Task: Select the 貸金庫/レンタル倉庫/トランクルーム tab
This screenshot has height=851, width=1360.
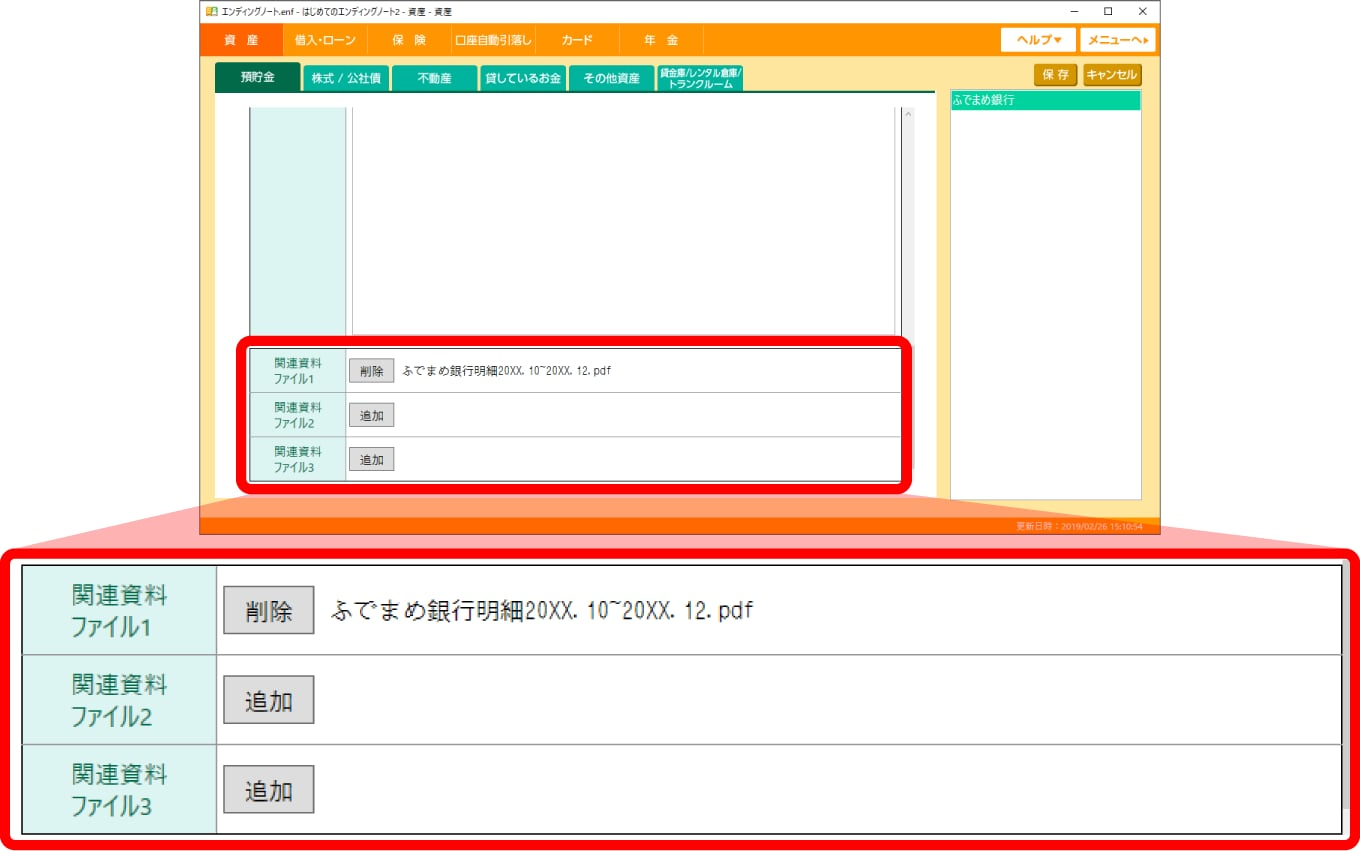Action: (x=699, y=78)
